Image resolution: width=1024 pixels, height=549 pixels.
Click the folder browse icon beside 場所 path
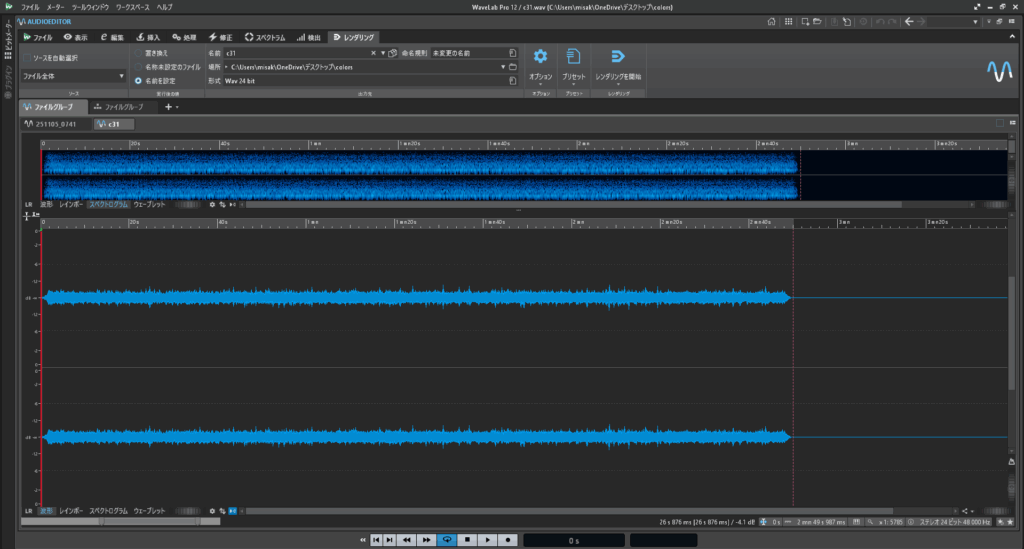coord(512,67)
